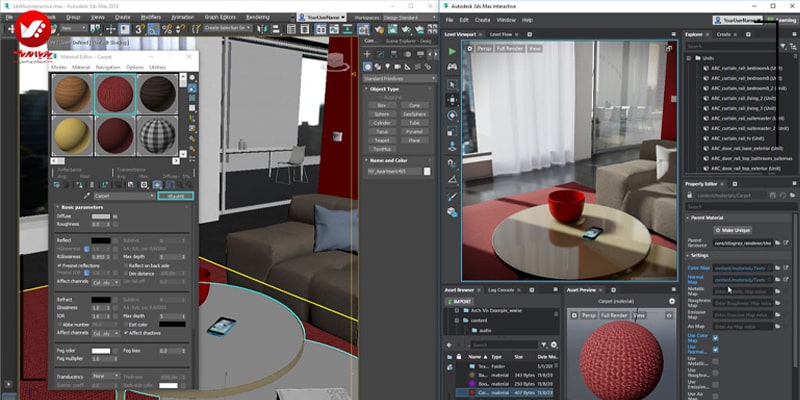Click the Cameras icon in Create panel
Viewport: 800px width, 400px height.
coord(397,67)
